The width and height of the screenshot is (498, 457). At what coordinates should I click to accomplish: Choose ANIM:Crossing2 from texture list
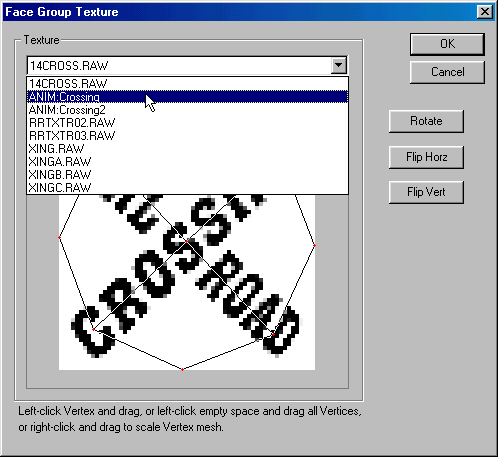pos(187,110)
